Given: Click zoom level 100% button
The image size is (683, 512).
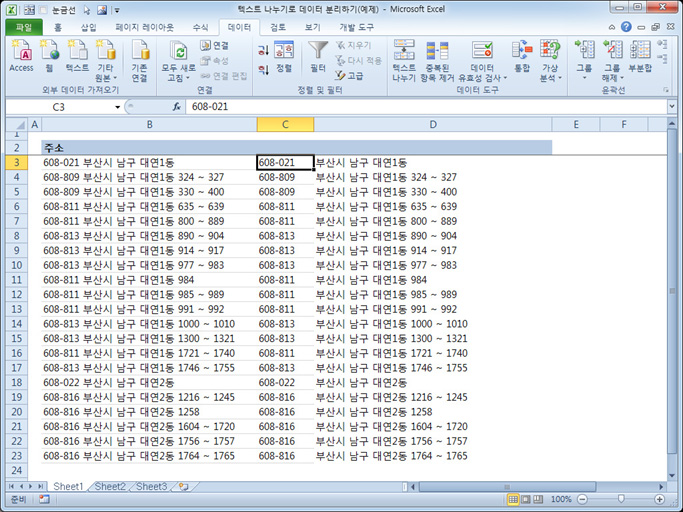Looking at the screenshot, I should pyautogui.click(x=561, y=499).
